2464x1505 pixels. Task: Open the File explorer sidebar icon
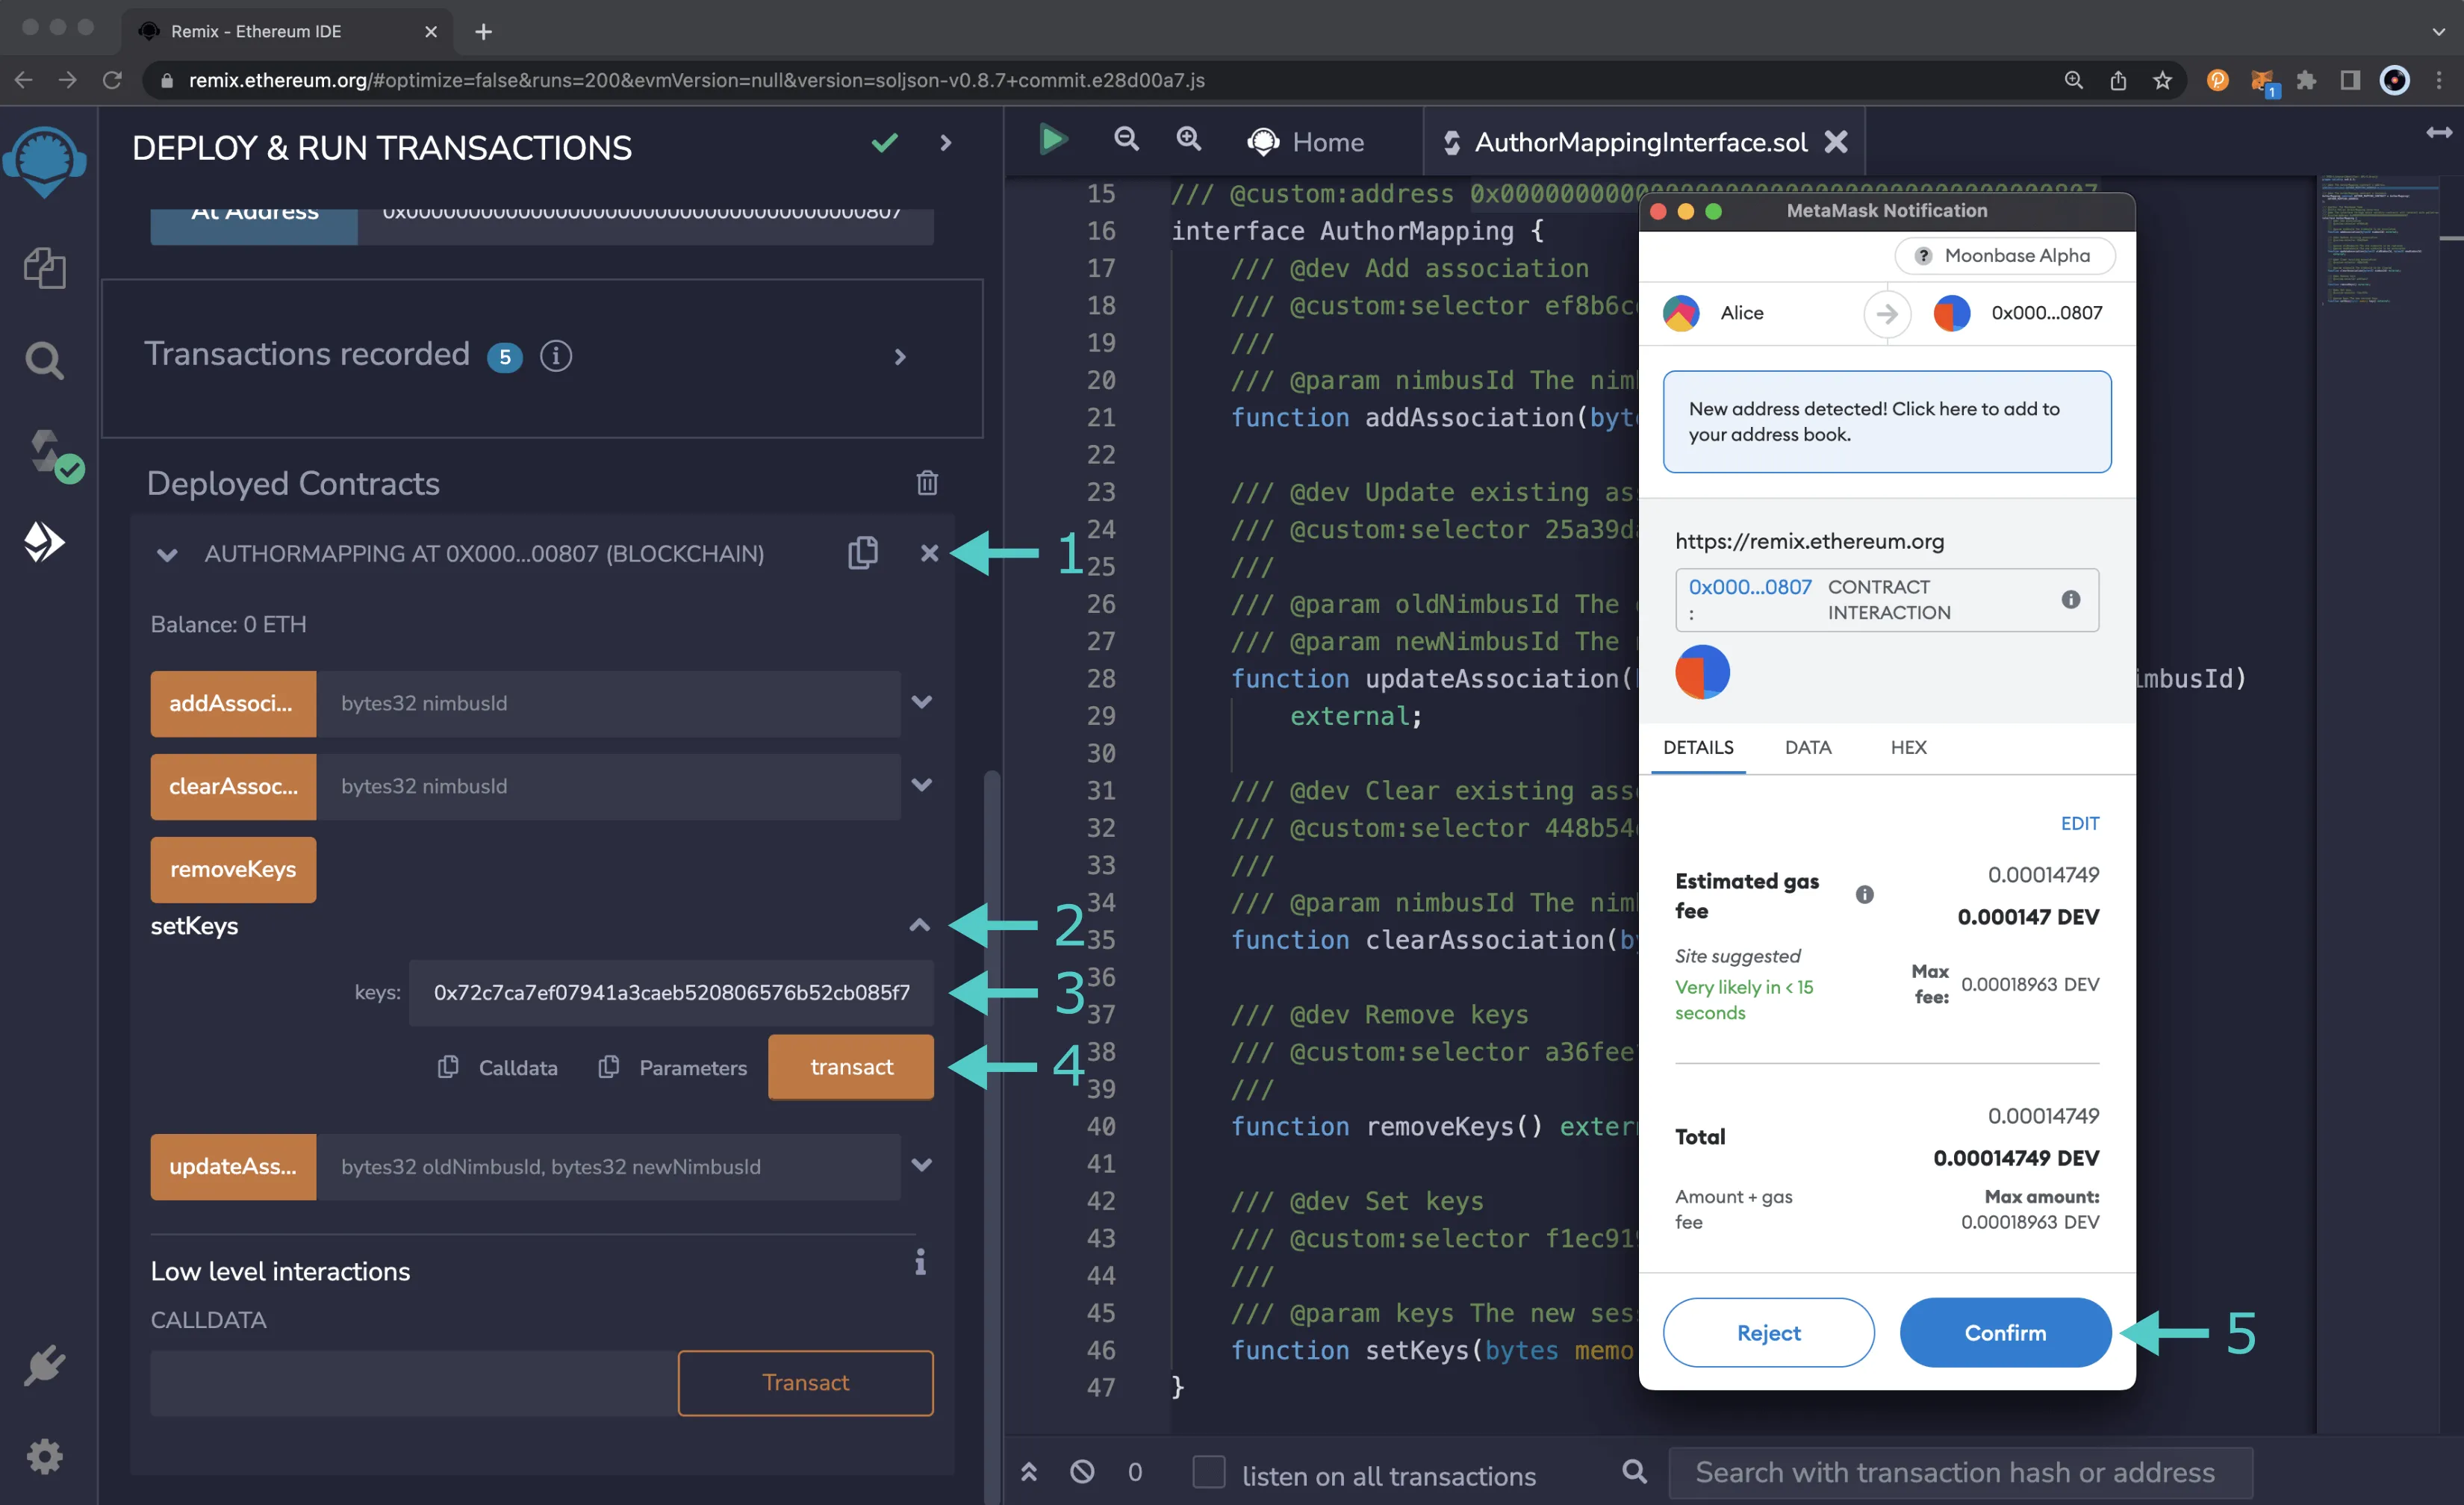click(44, 268)
